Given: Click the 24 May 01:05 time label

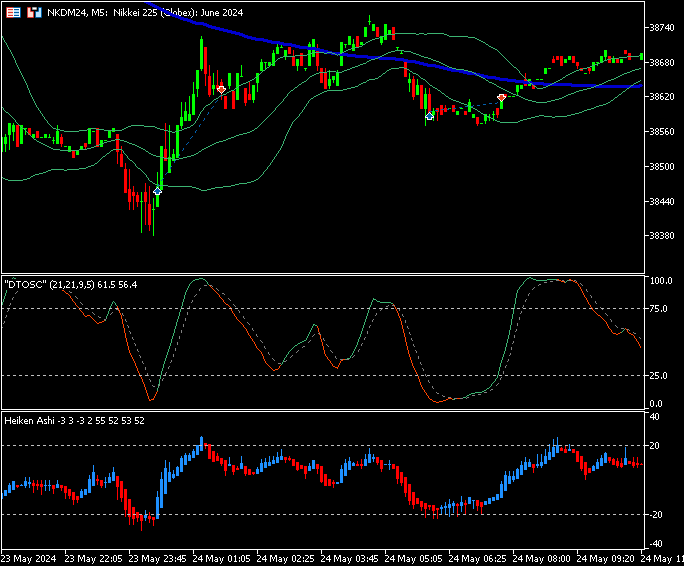Looking at the screenshot, I should tap(222, 559).
